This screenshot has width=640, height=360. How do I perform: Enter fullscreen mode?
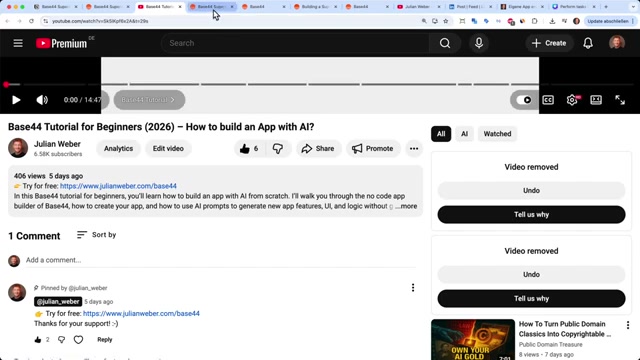tap(620, 100)
